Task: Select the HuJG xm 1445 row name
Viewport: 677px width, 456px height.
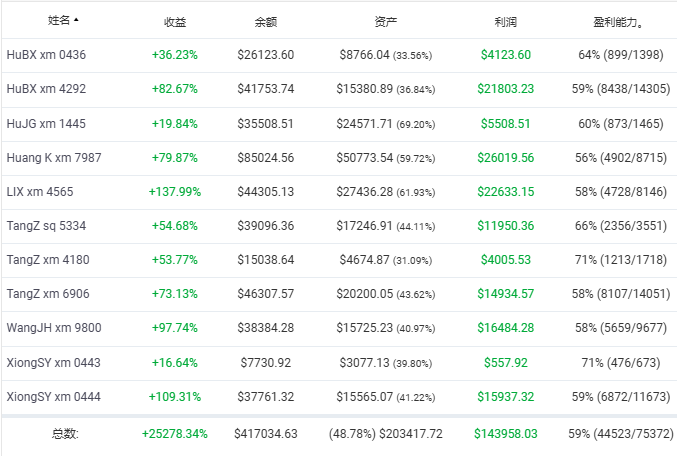Action: [46, 124]
